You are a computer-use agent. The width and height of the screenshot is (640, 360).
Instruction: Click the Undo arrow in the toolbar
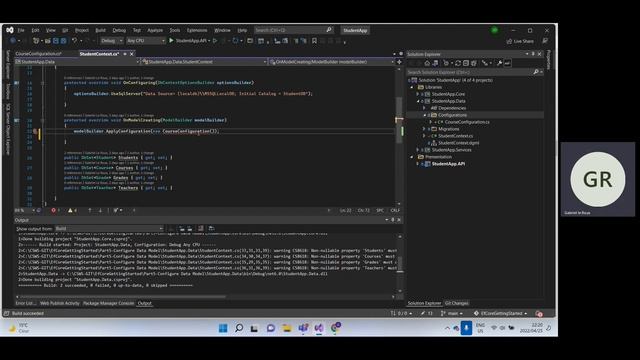74,41
